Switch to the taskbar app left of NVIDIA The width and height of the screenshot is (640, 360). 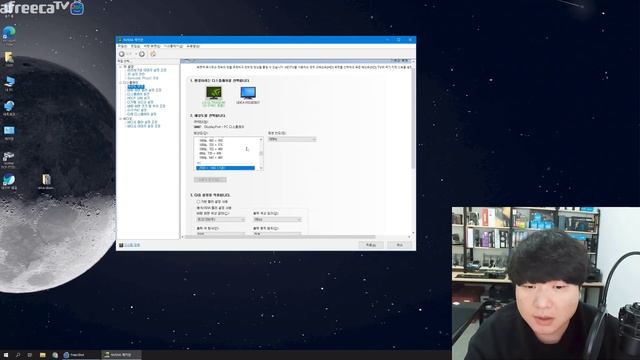[x=80, y=355]
